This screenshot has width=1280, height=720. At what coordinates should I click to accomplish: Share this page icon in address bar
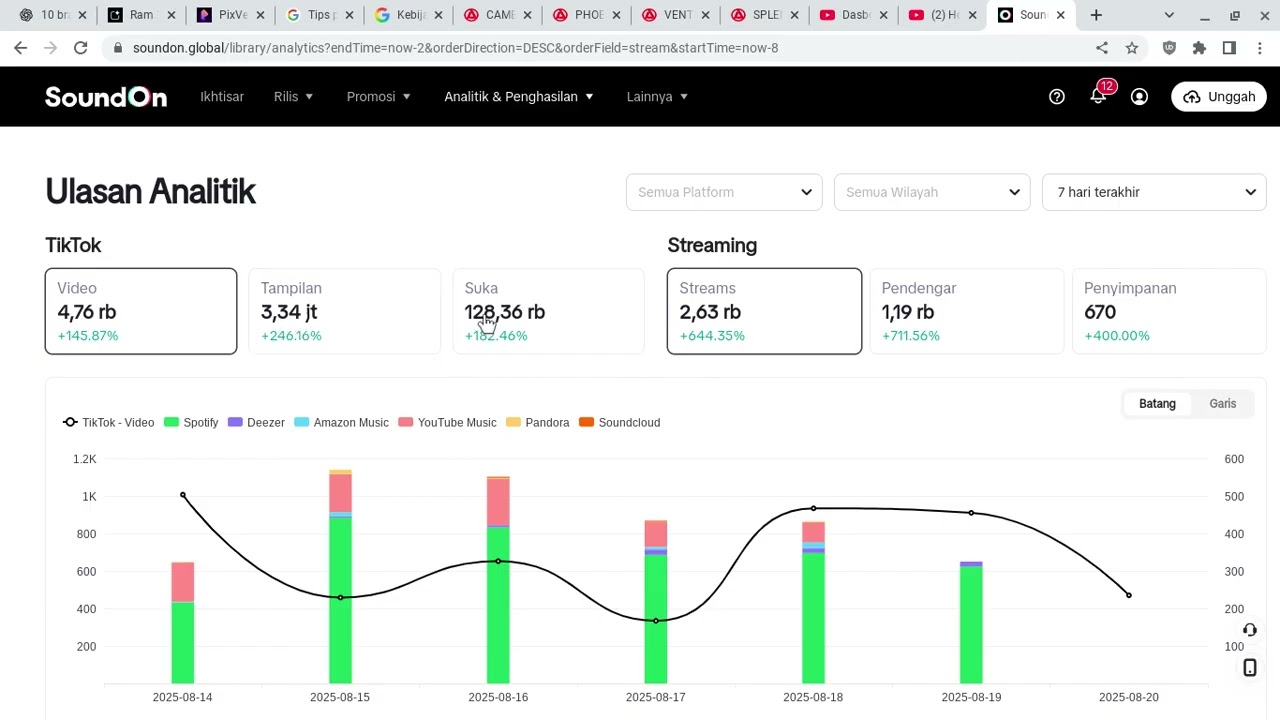pos(1102,48)
